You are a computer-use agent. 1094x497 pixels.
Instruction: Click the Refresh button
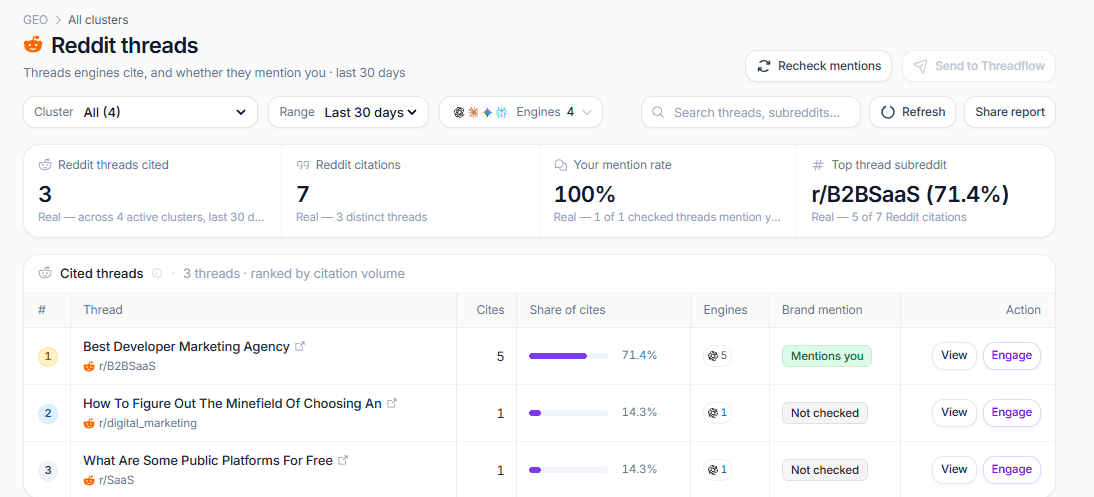point(913,112)
